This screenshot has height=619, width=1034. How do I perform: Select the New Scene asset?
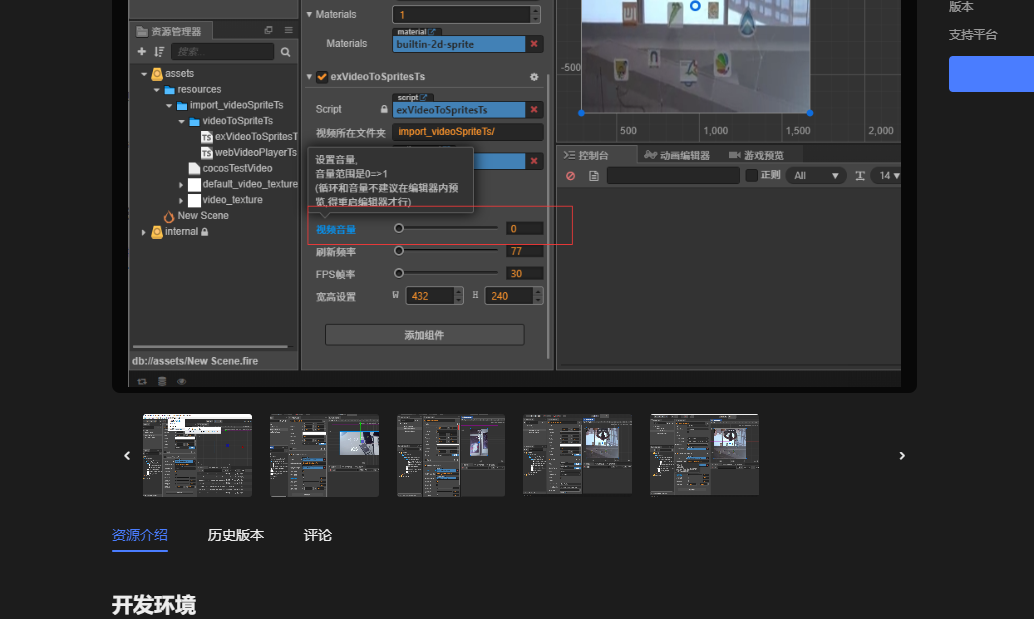coord(203,216)
